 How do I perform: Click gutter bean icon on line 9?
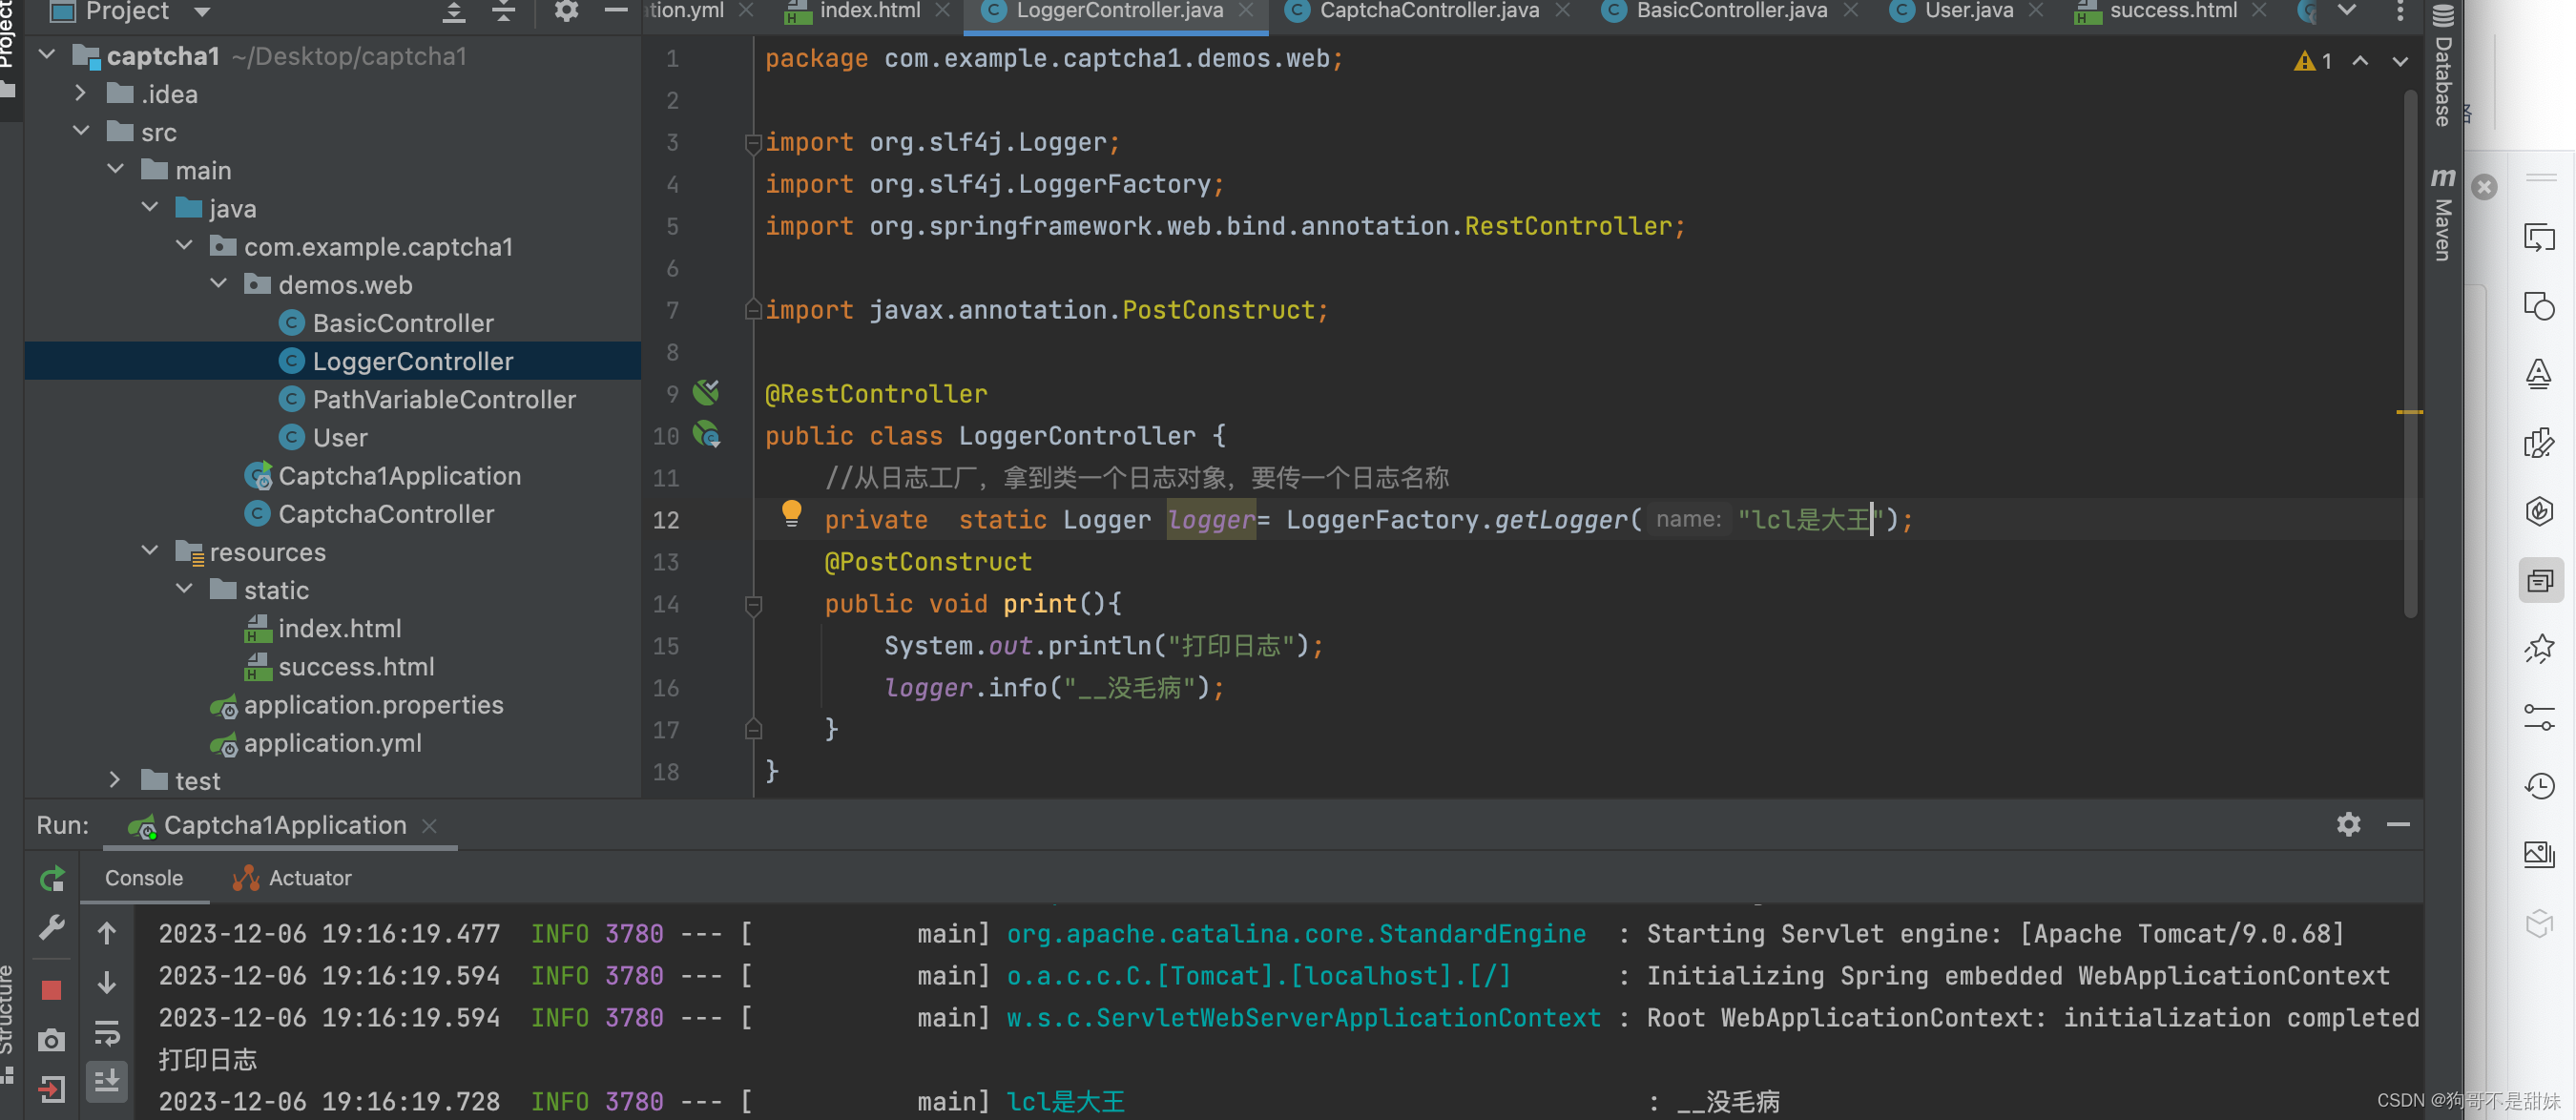point(707,392)
